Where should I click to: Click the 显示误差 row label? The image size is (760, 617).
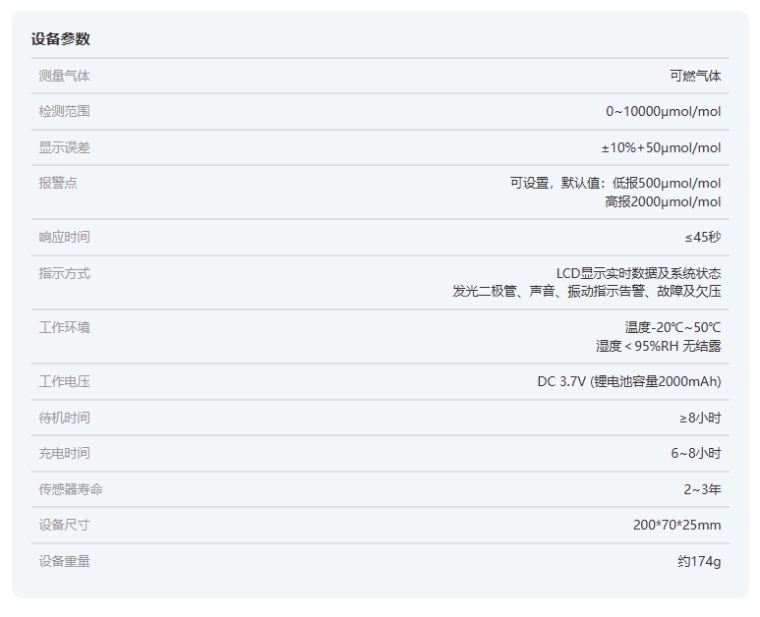point(64,148)
